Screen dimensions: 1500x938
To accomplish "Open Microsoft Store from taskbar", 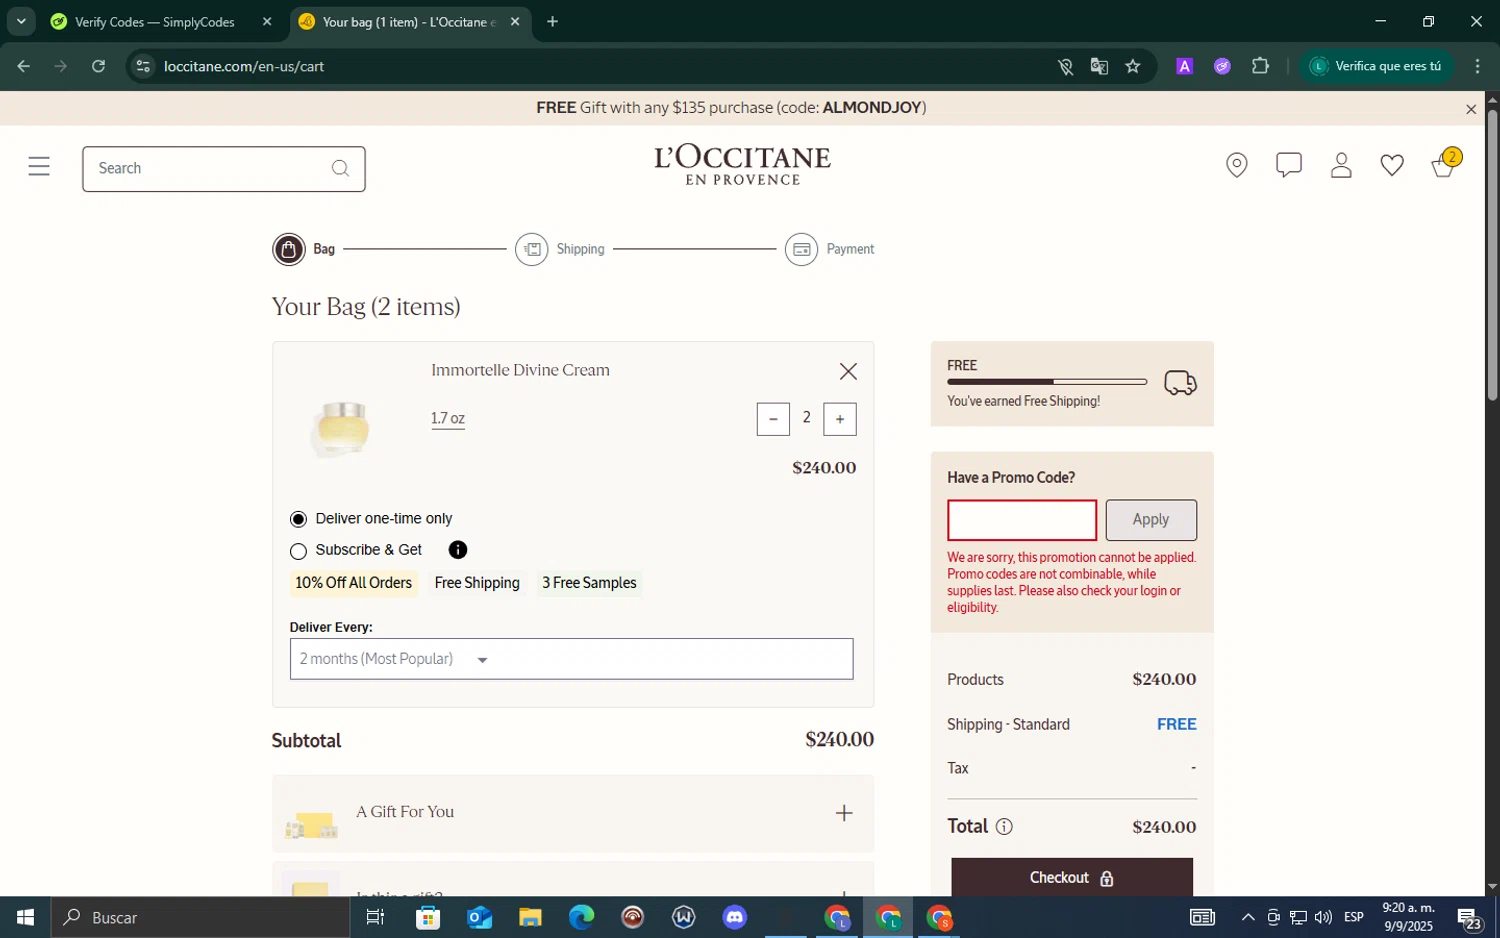I will point(428,917).
